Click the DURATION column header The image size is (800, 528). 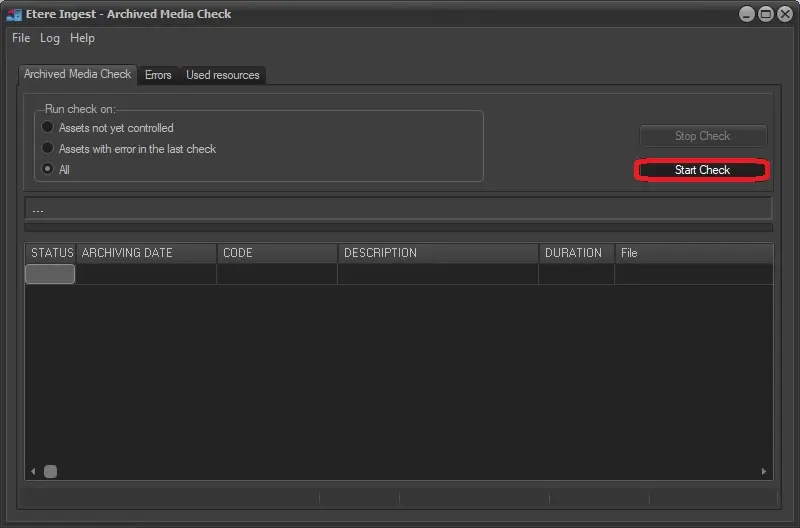click(575, 253)
